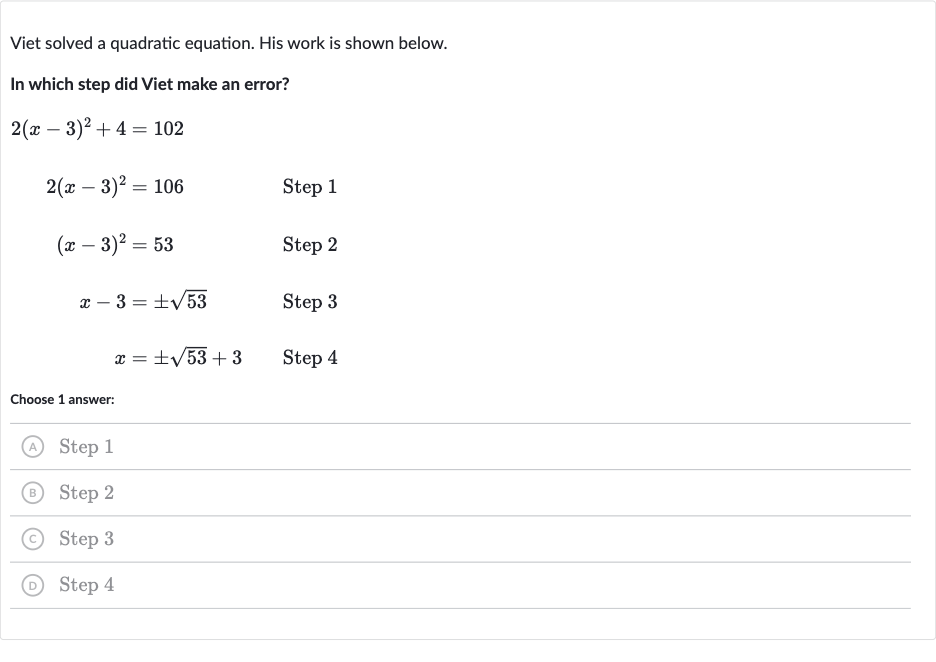Click the bold question about Viet's error

[x=150, y=84]
